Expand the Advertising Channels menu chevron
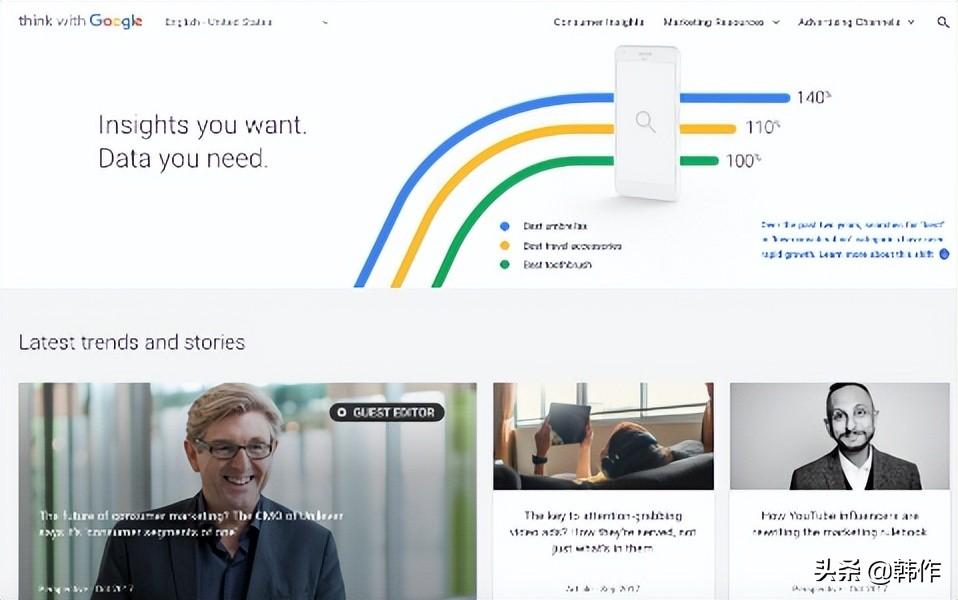Screen dimensions: 958x600 tap(911, 22)
